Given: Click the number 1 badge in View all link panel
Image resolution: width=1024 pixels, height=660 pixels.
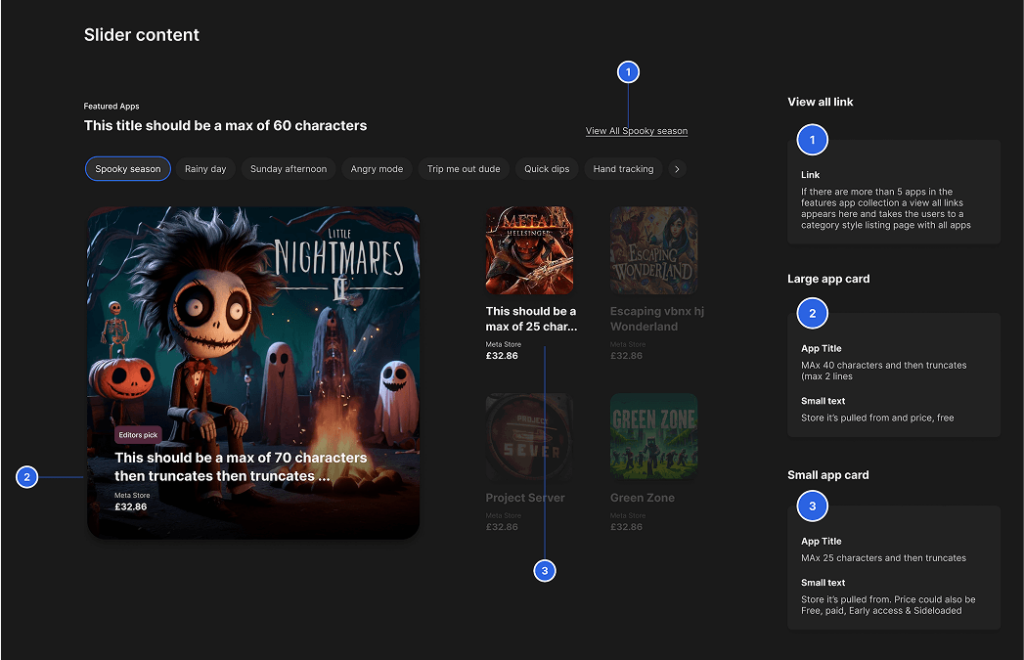Looking at the screenshot, I should (x=812, y=140).
